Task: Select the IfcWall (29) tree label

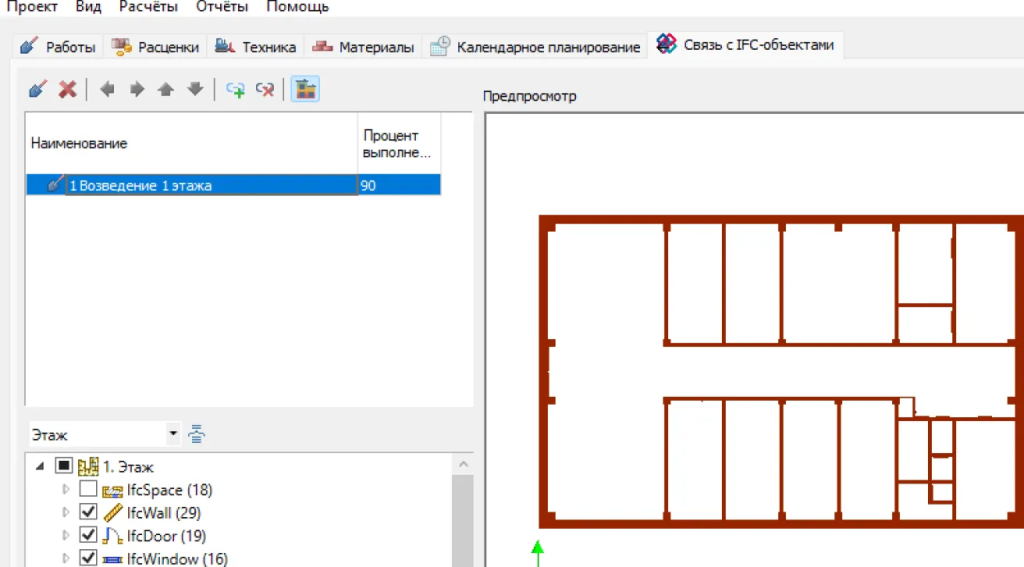Action: (164, 513)
